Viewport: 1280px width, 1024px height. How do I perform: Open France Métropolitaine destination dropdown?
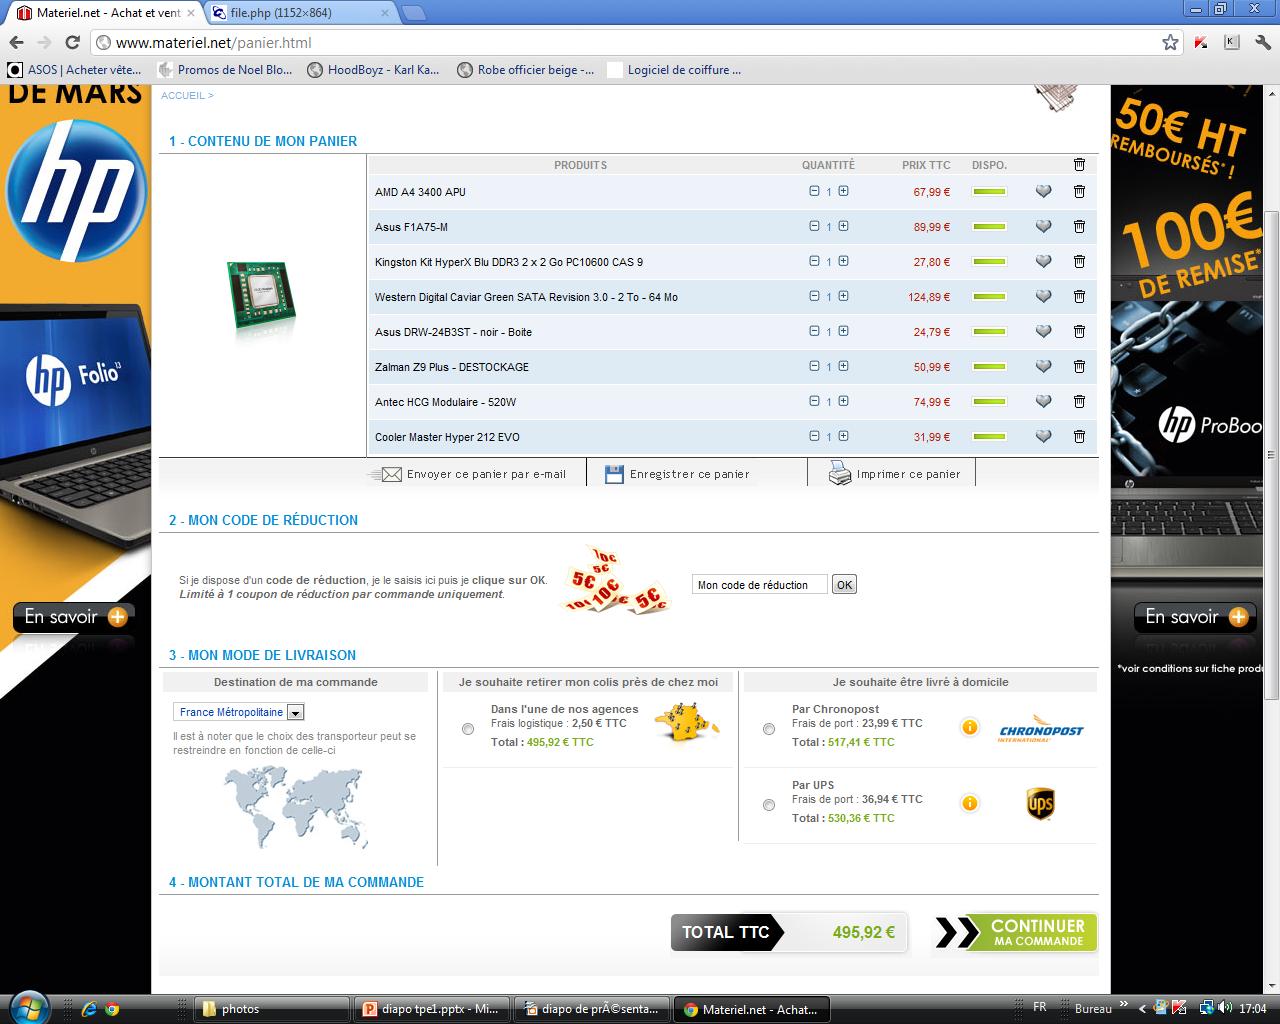tap(295, 713)
